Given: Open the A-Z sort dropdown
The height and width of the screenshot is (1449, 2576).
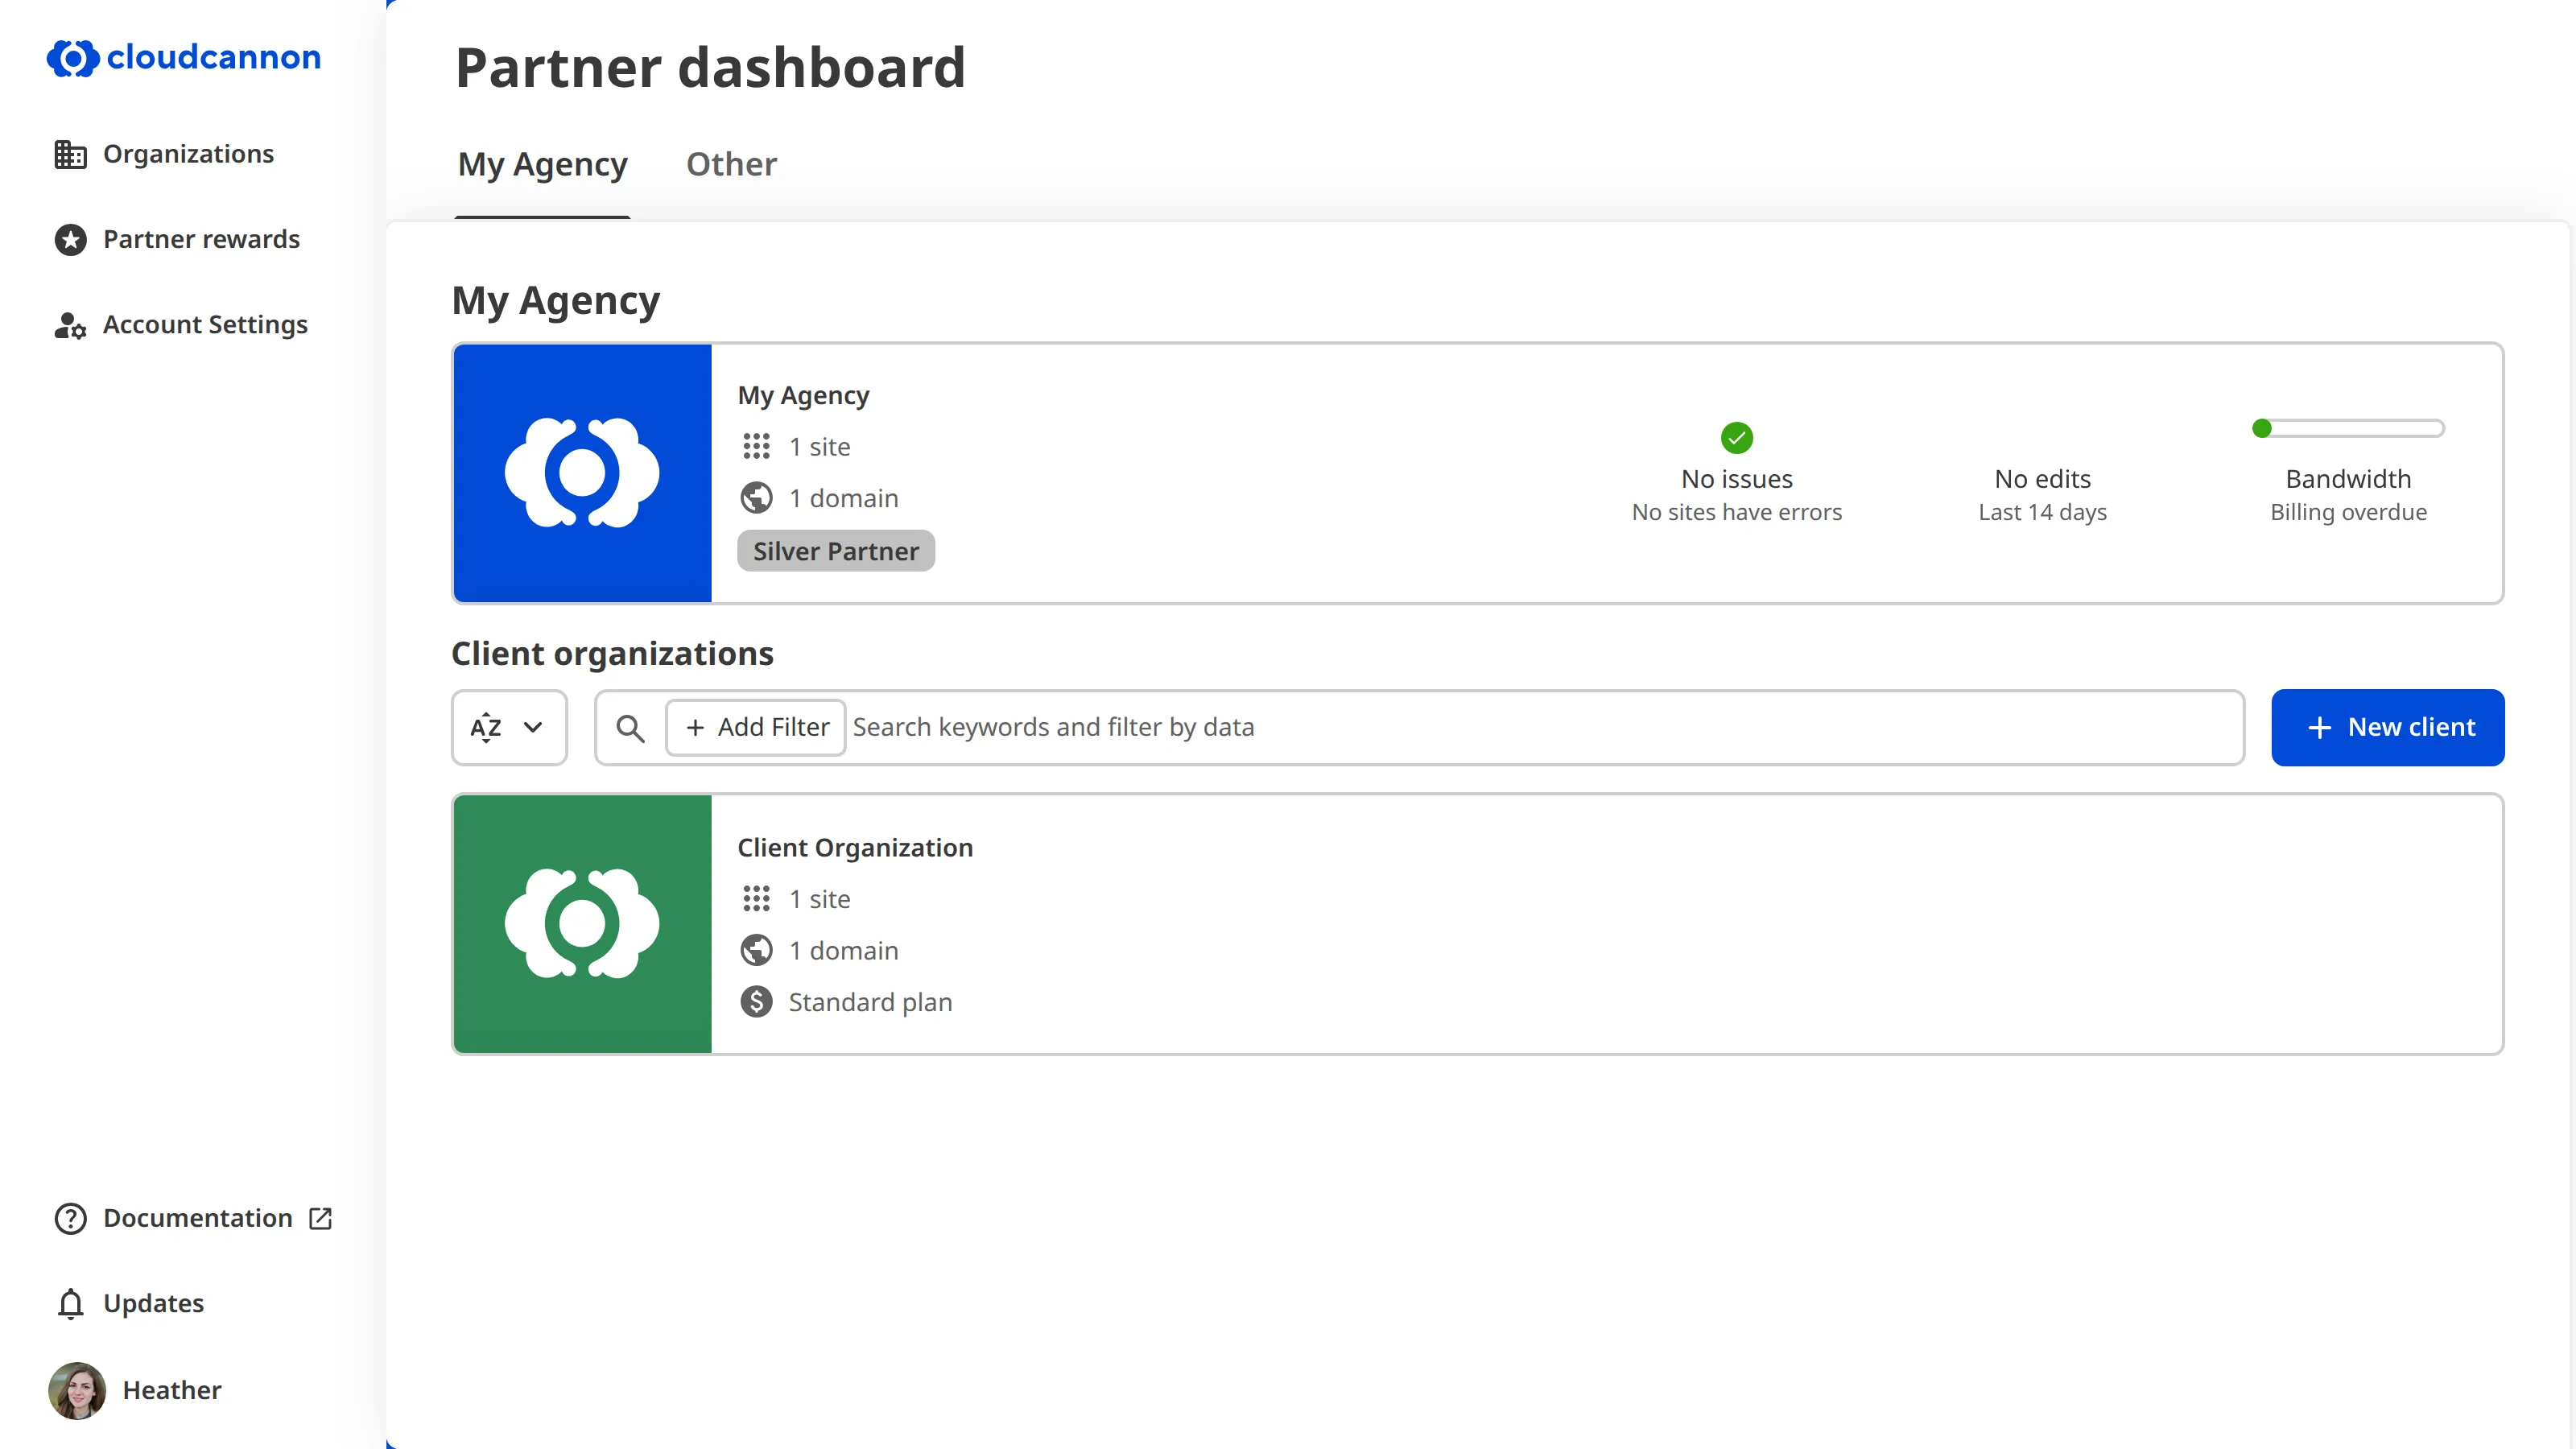Looking at the screenshot, I should 509,727.
